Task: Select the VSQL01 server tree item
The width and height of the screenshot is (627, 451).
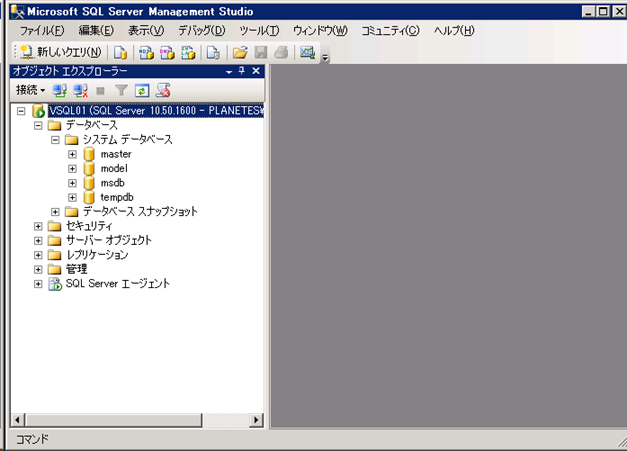Action: [x=156, y=111]
